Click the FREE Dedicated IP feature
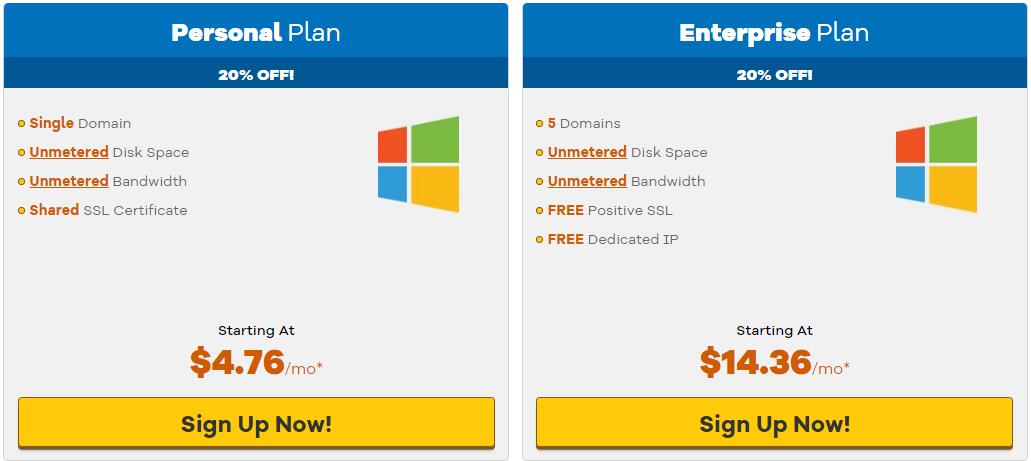The height and width of the screenshot is (461, 1031). tap(613, 239)
